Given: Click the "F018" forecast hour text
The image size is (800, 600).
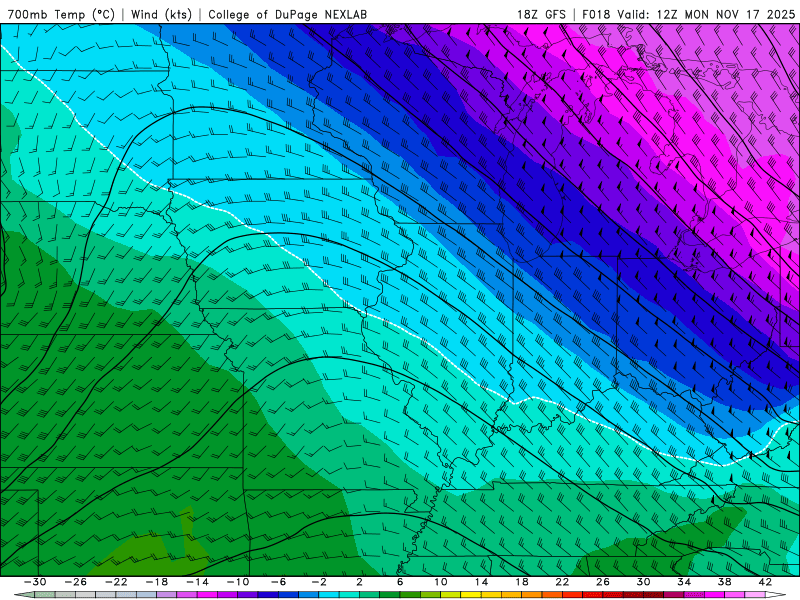Looking at the screenshot, I should [x=596, y=14].
